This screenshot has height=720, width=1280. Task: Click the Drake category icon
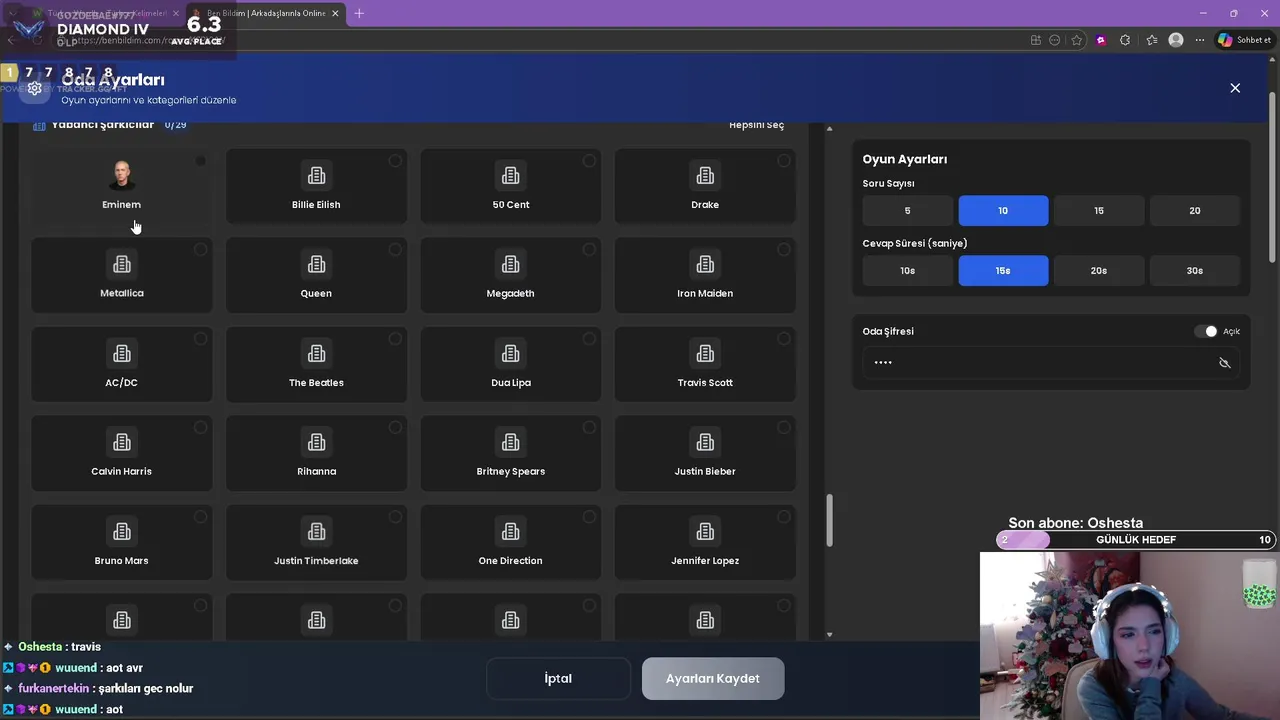click(x=705, y=176)
